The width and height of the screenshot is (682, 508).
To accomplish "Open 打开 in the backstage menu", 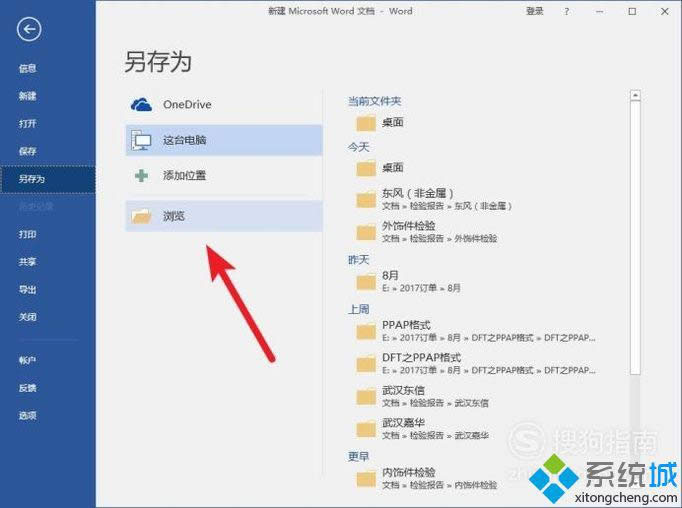I will point(27,124).
